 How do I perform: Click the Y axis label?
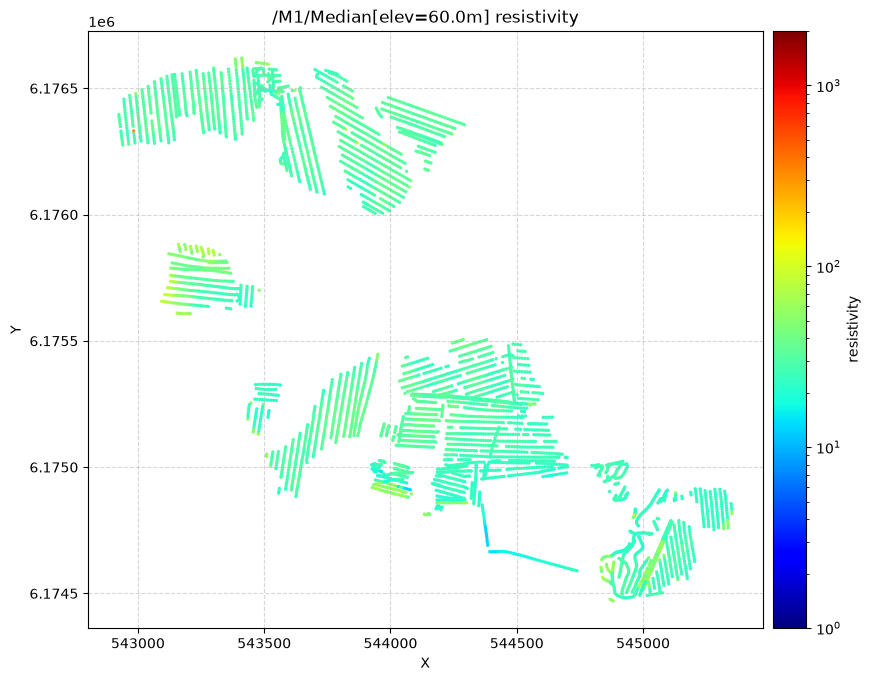(16, 330)
